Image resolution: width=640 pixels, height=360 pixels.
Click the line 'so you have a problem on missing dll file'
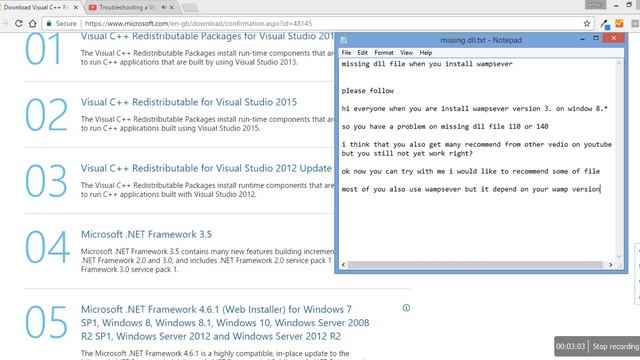point(445,127)
